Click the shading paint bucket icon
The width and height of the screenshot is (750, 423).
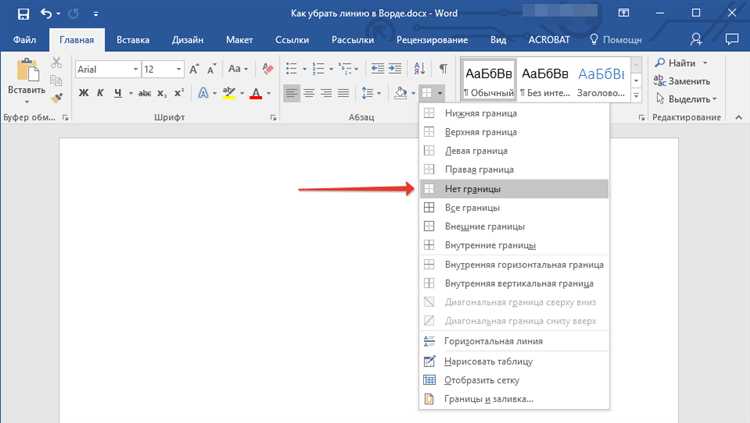tap(400, 93)
